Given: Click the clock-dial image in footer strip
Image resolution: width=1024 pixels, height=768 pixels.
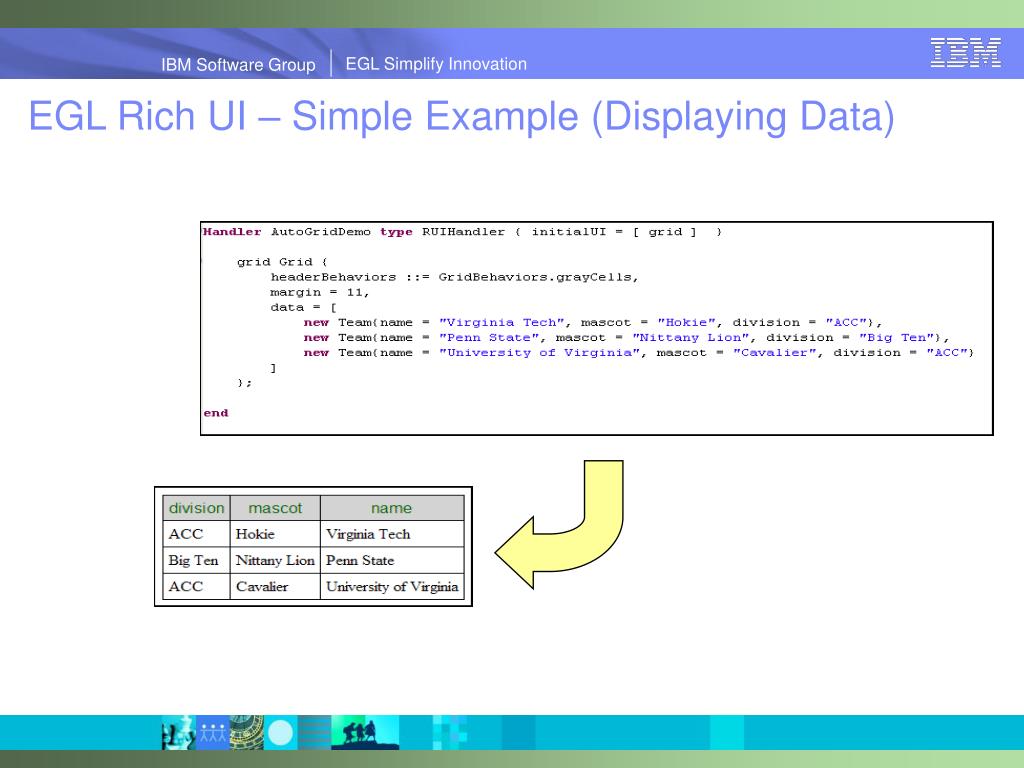Looking at the screenshot, I should (246, 733).
